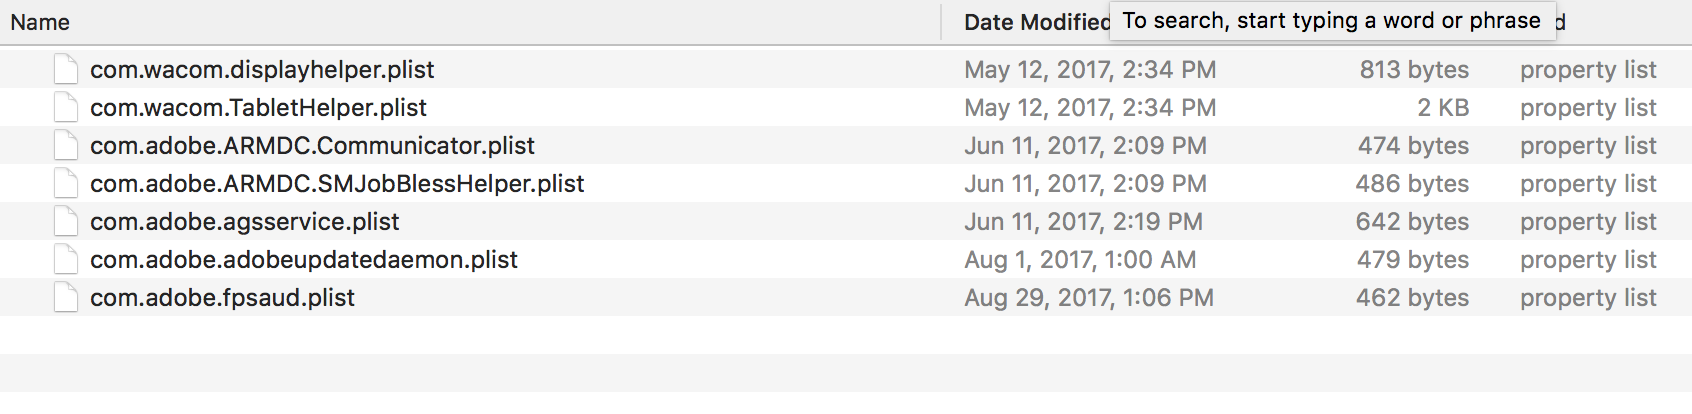
Task: Click the May 12, 2017 date of displayhelper
Action: (1090, 70)
